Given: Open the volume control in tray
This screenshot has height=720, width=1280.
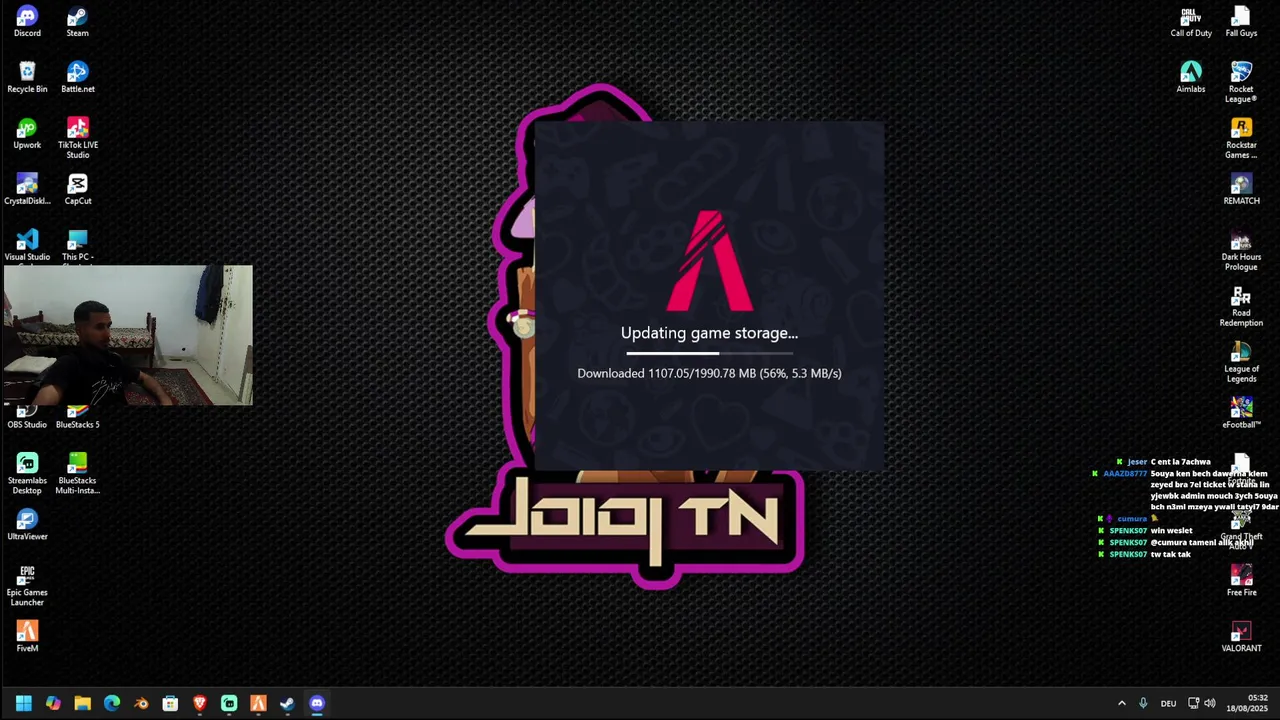Looking at the screenshot, I should (1210, 704).
